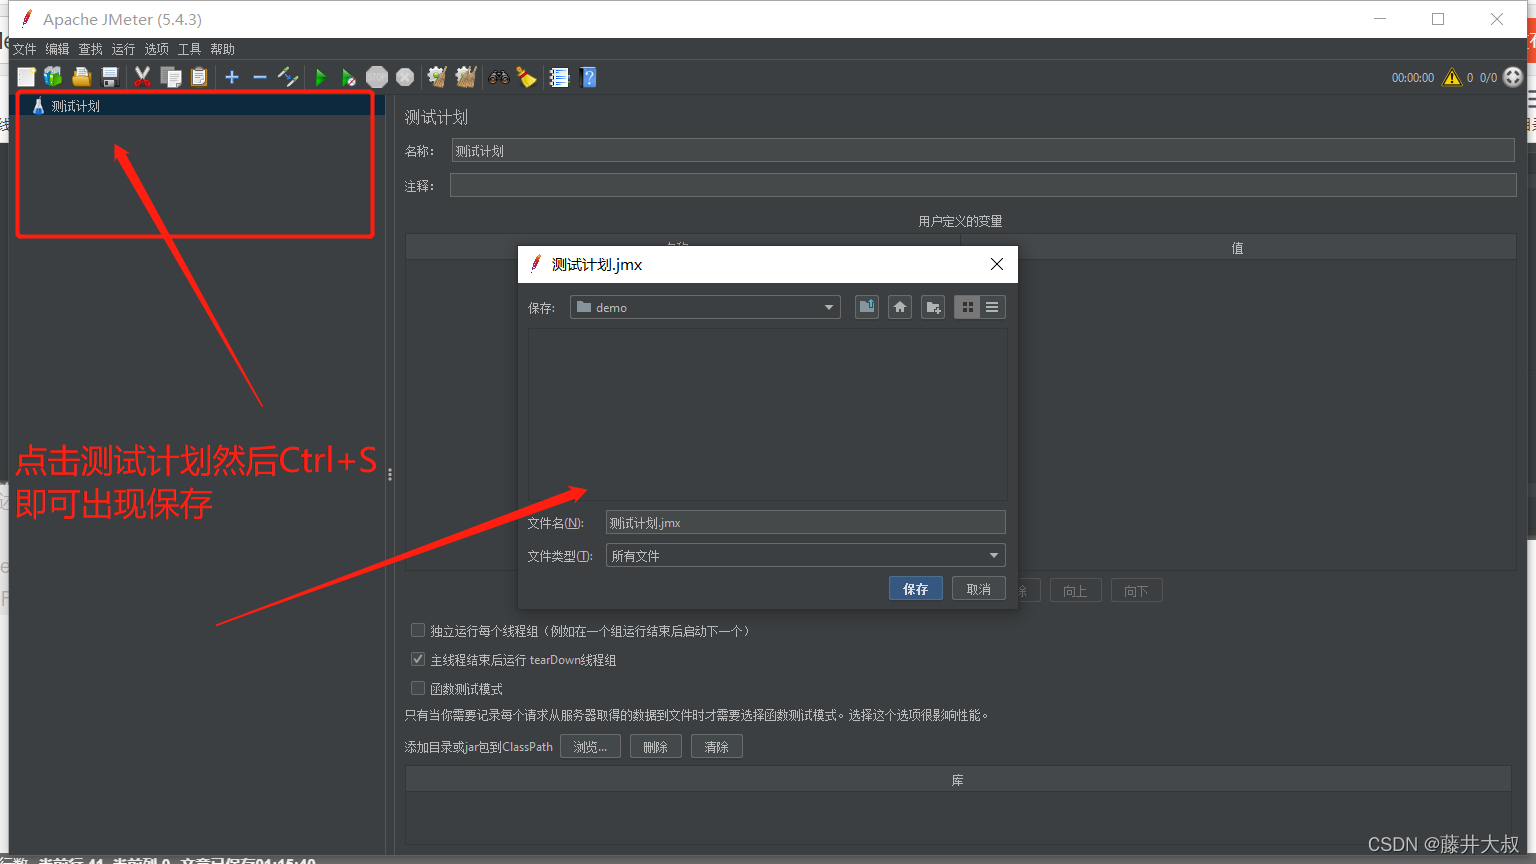The image size is (1536, 864).
Task: Click the Search binoculars icon
Action: click(x=498, y=77)
